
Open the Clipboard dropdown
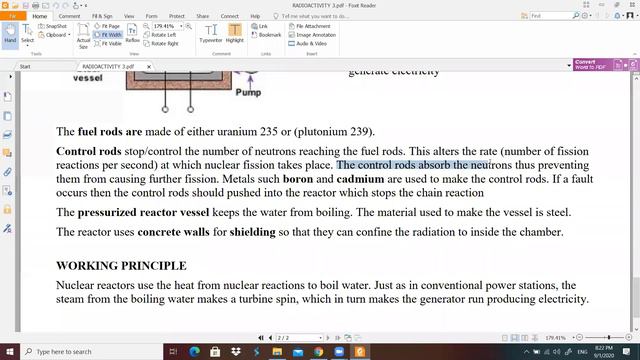pyautogui.click(x=54, y=35)
